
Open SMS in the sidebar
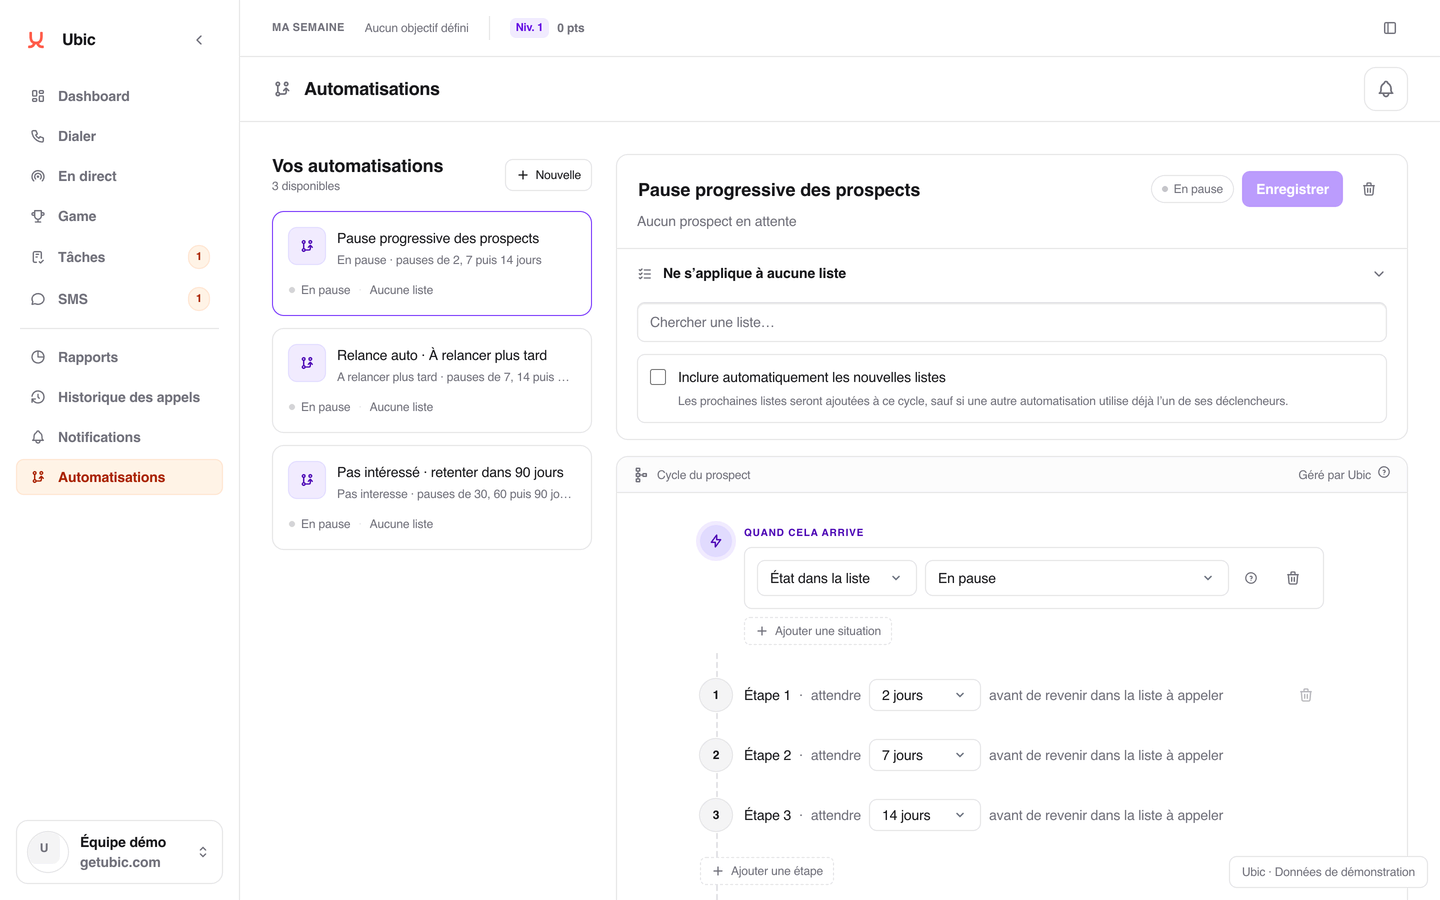click(119, 299)
